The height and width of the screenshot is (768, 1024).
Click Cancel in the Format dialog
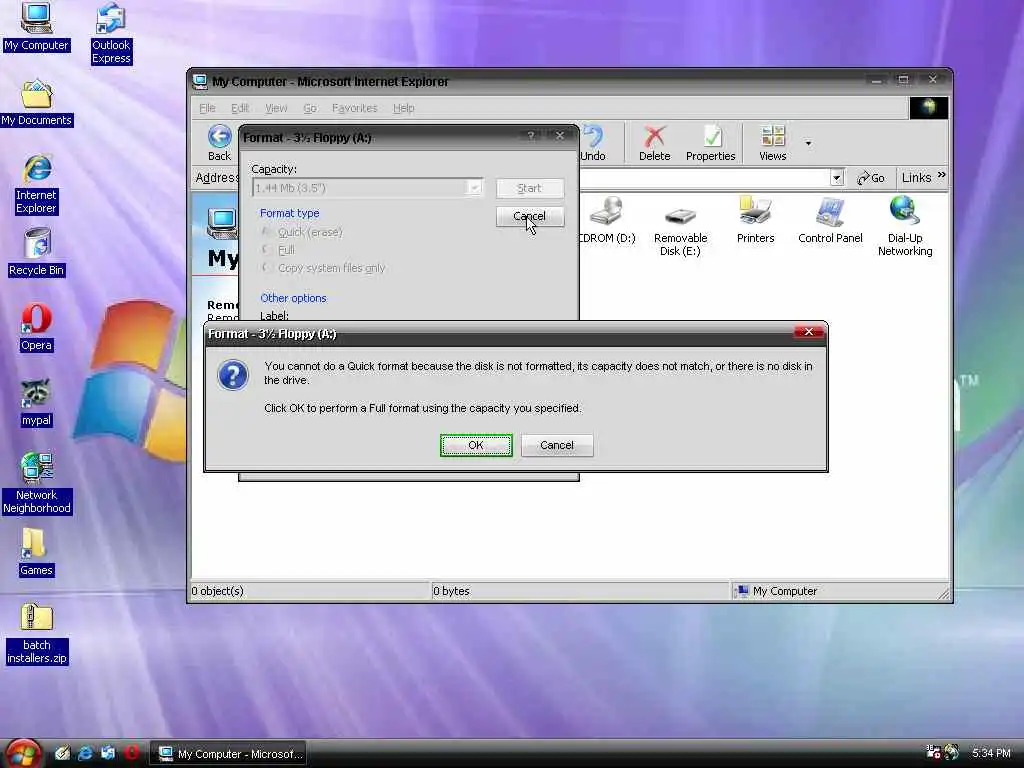[530, 216]
